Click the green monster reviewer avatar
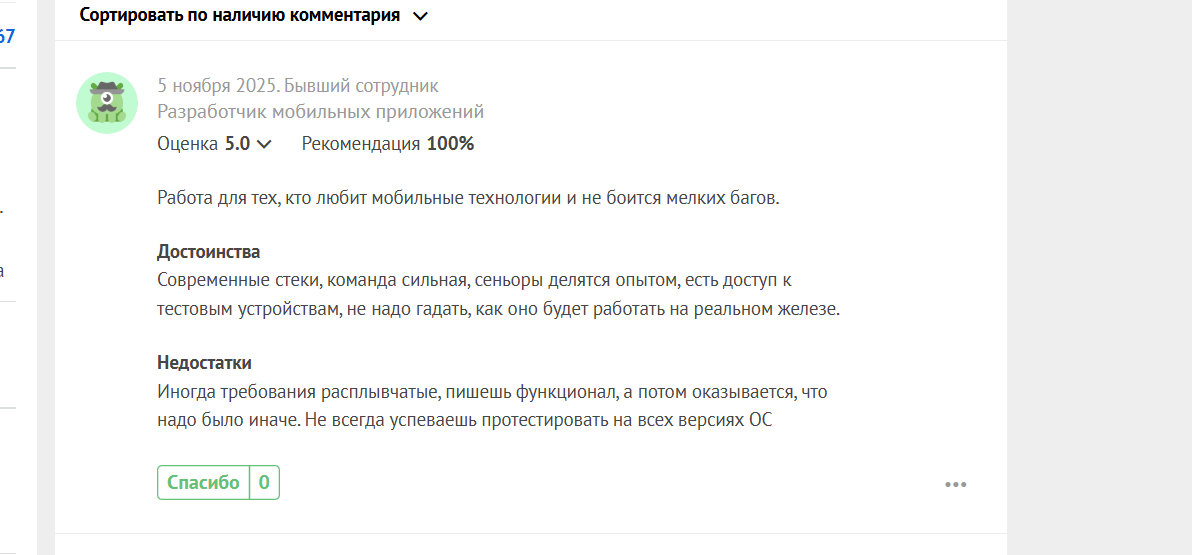The image size is (1192, 555). (107, 102)
